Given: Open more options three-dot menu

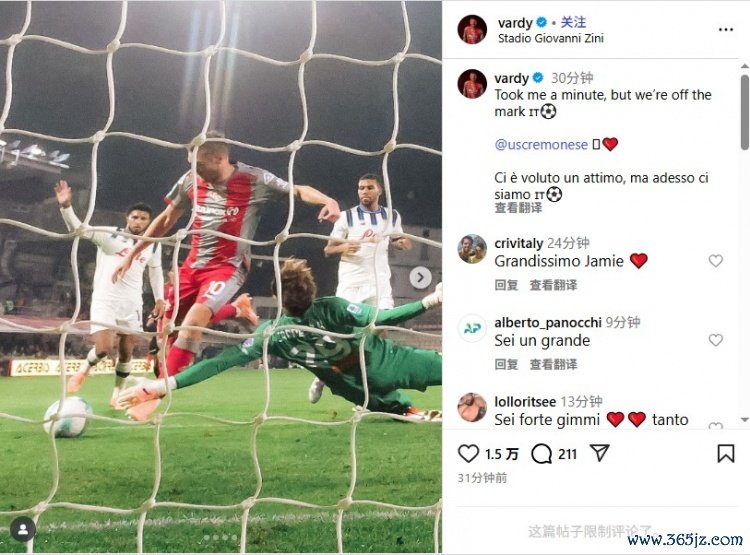Looking at the screenshot, I should click(726, 30).
